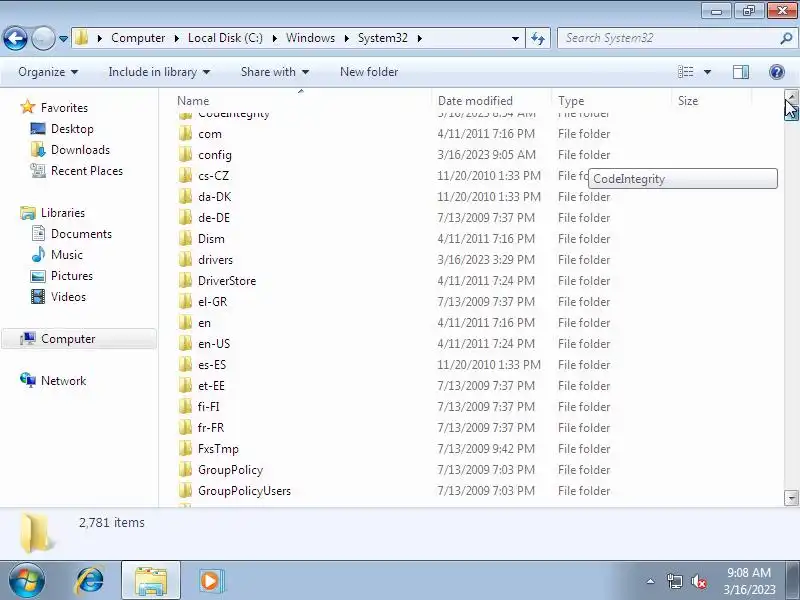Image resolution: width=800 pixels, height=600 pixels.
Task: Click the New folder button
Action: point(369,72)
